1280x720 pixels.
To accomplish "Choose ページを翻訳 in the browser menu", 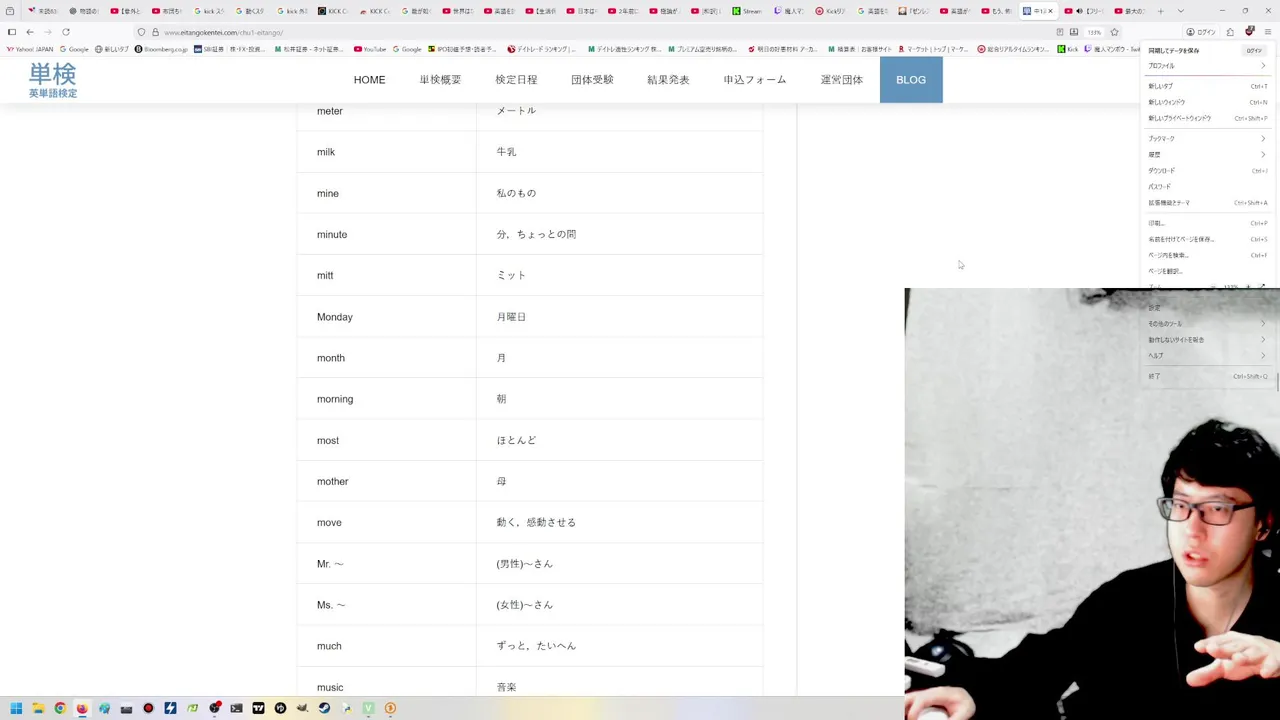I will 1206,271.
